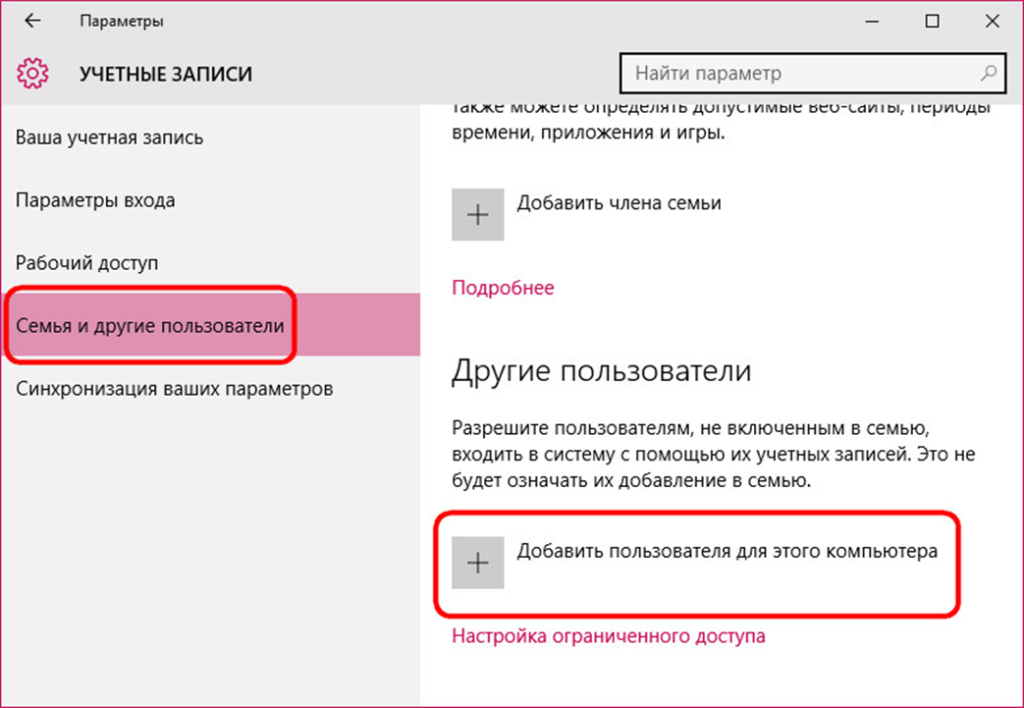Focus the Найти параметр search field
This screenshot has height=708, width=1024.
pyautogui.click(x=812, y=73)
